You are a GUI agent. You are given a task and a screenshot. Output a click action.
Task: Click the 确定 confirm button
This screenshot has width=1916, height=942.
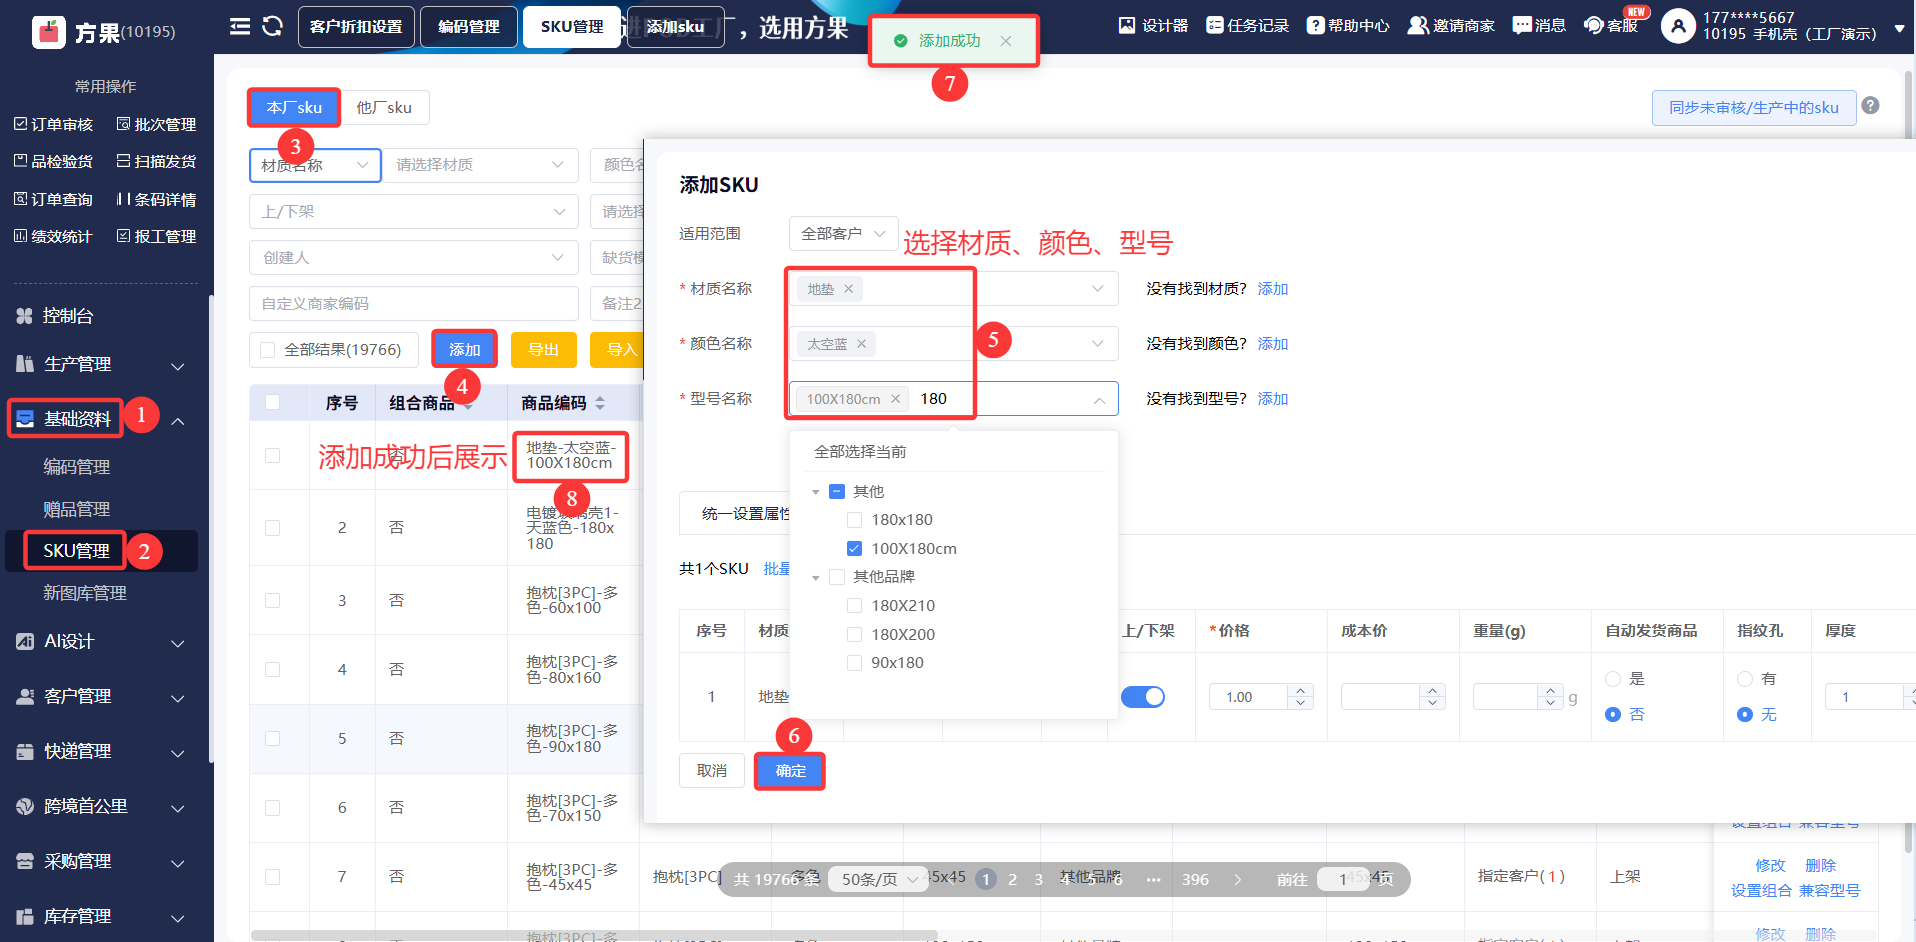790,771
